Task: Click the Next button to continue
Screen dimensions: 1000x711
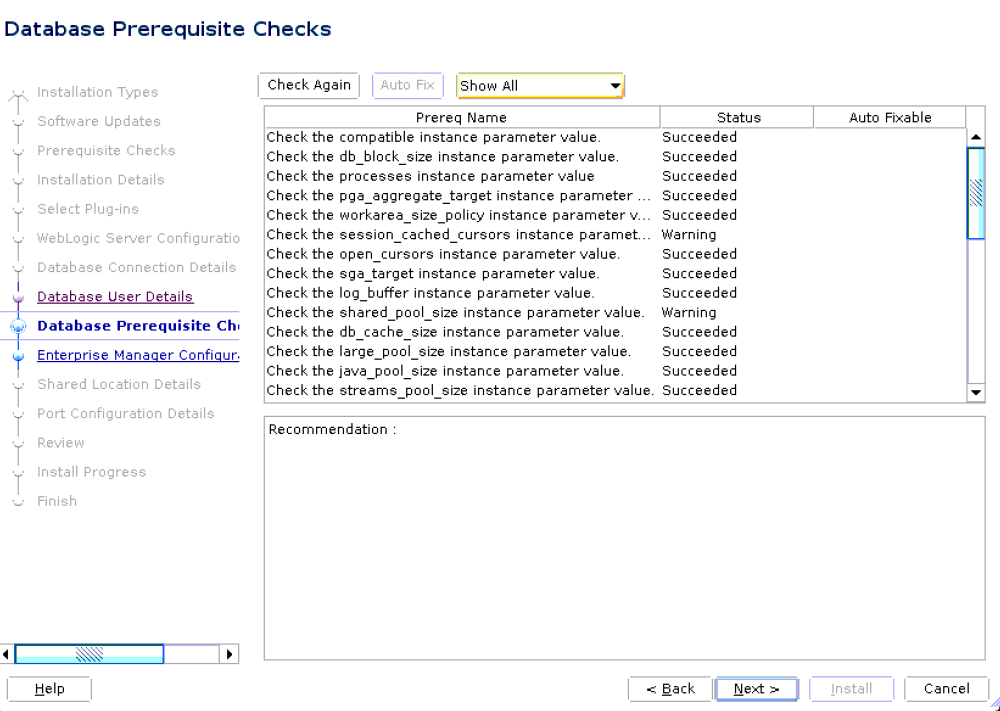Action: [756, 688]
